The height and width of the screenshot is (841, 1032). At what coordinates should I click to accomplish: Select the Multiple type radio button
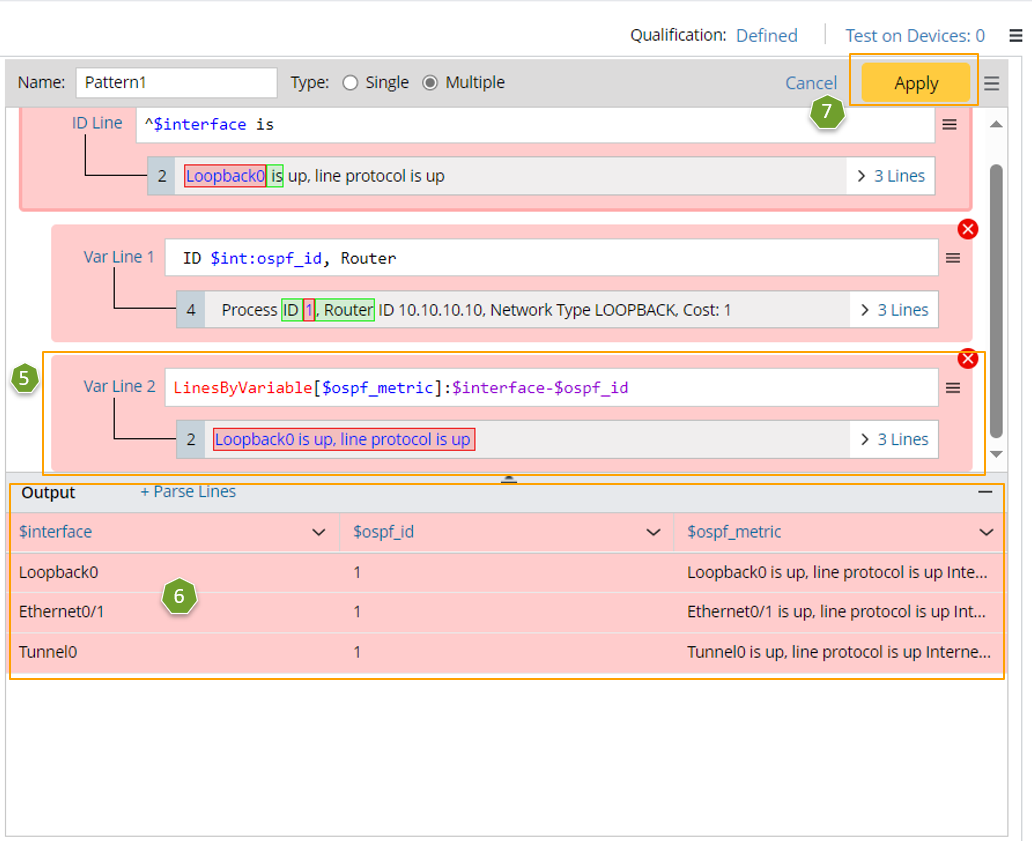click(x=430, y=83)
